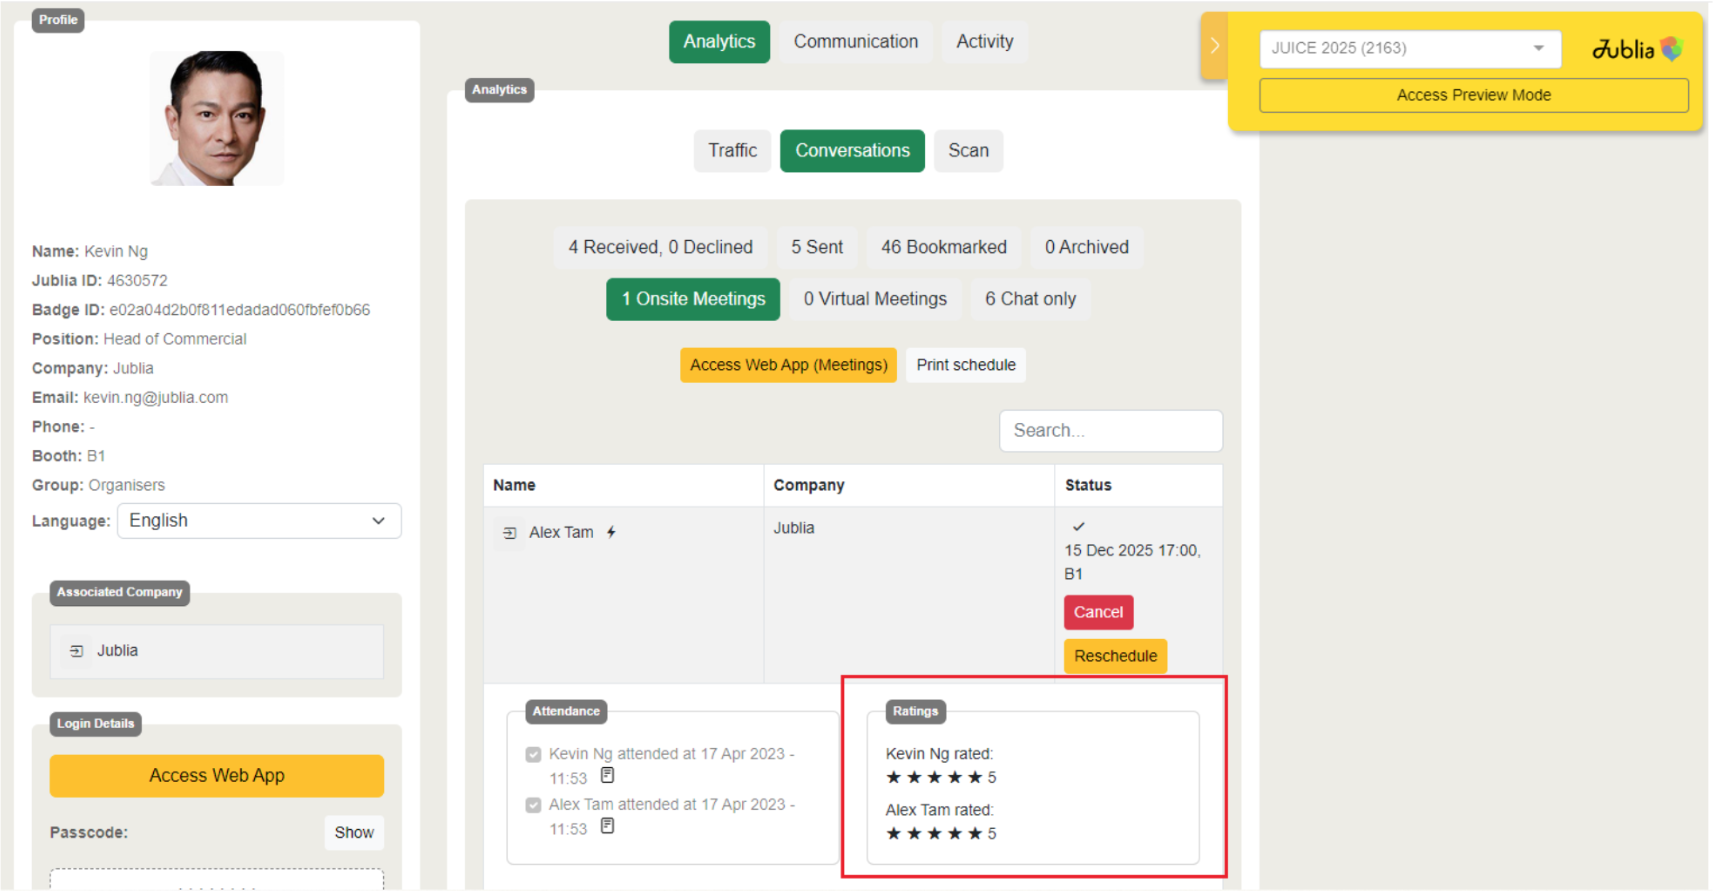
Task: Click the email kevin.ng@jublia.com
Action: pos(156,398)
